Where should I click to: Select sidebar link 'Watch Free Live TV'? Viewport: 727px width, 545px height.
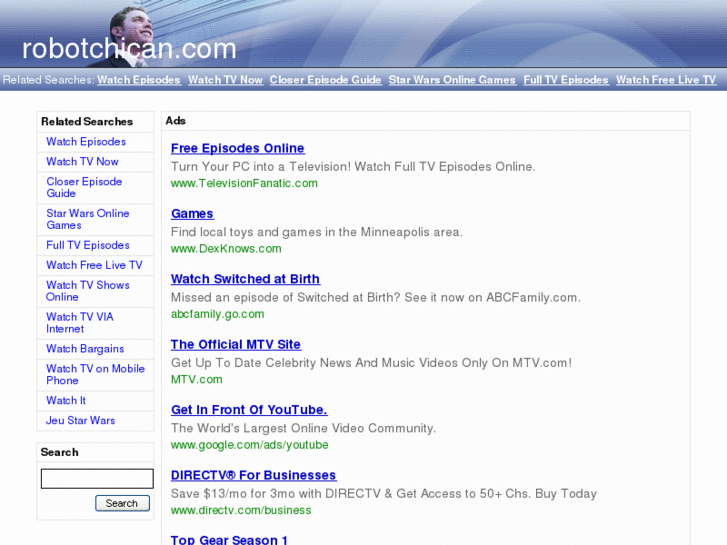pyautogui.click(x=94, y=265)
